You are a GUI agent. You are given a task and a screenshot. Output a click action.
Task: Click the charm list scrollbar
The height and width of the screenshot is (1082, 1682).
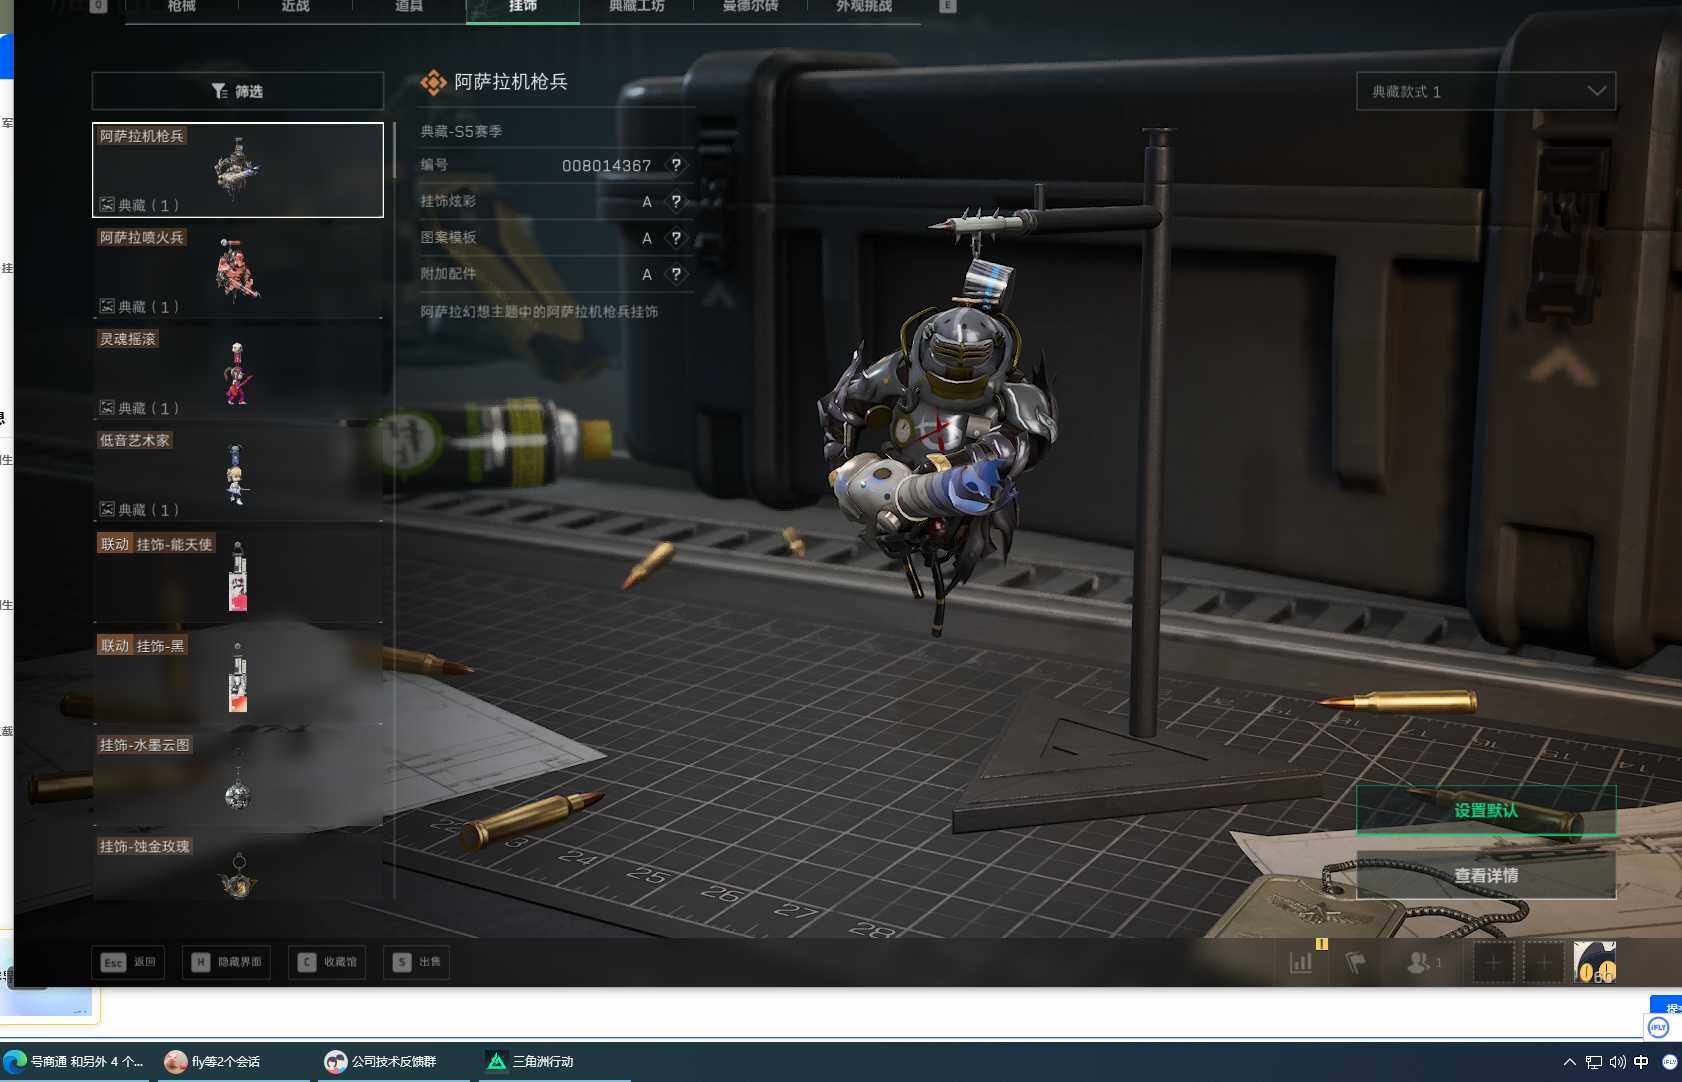point(394,150)
